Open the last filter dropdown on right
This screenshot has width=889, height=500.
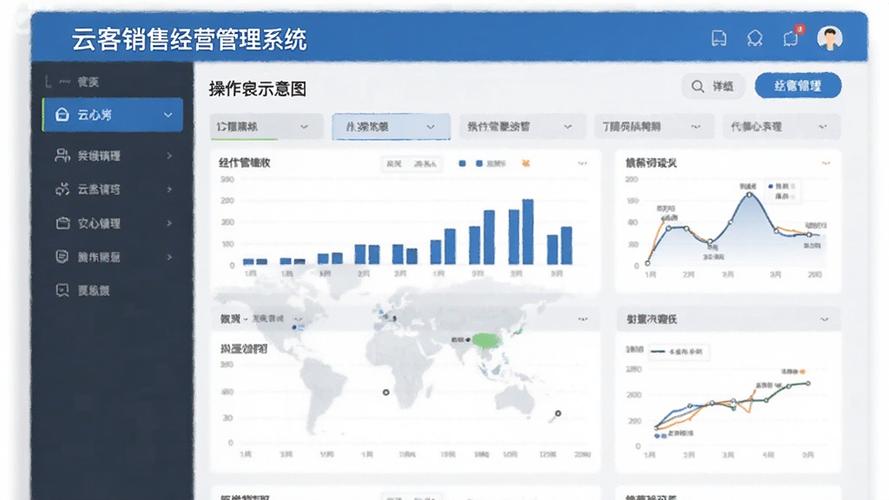[781, 126]
